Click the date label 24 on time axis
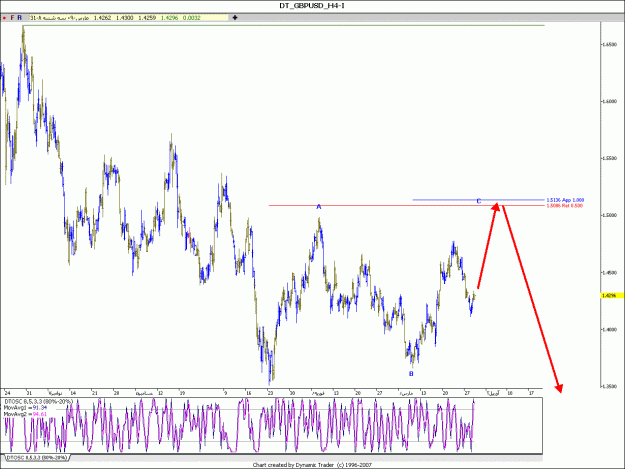The height and width of the screenshot is (469, 625). tap(8, 393)
